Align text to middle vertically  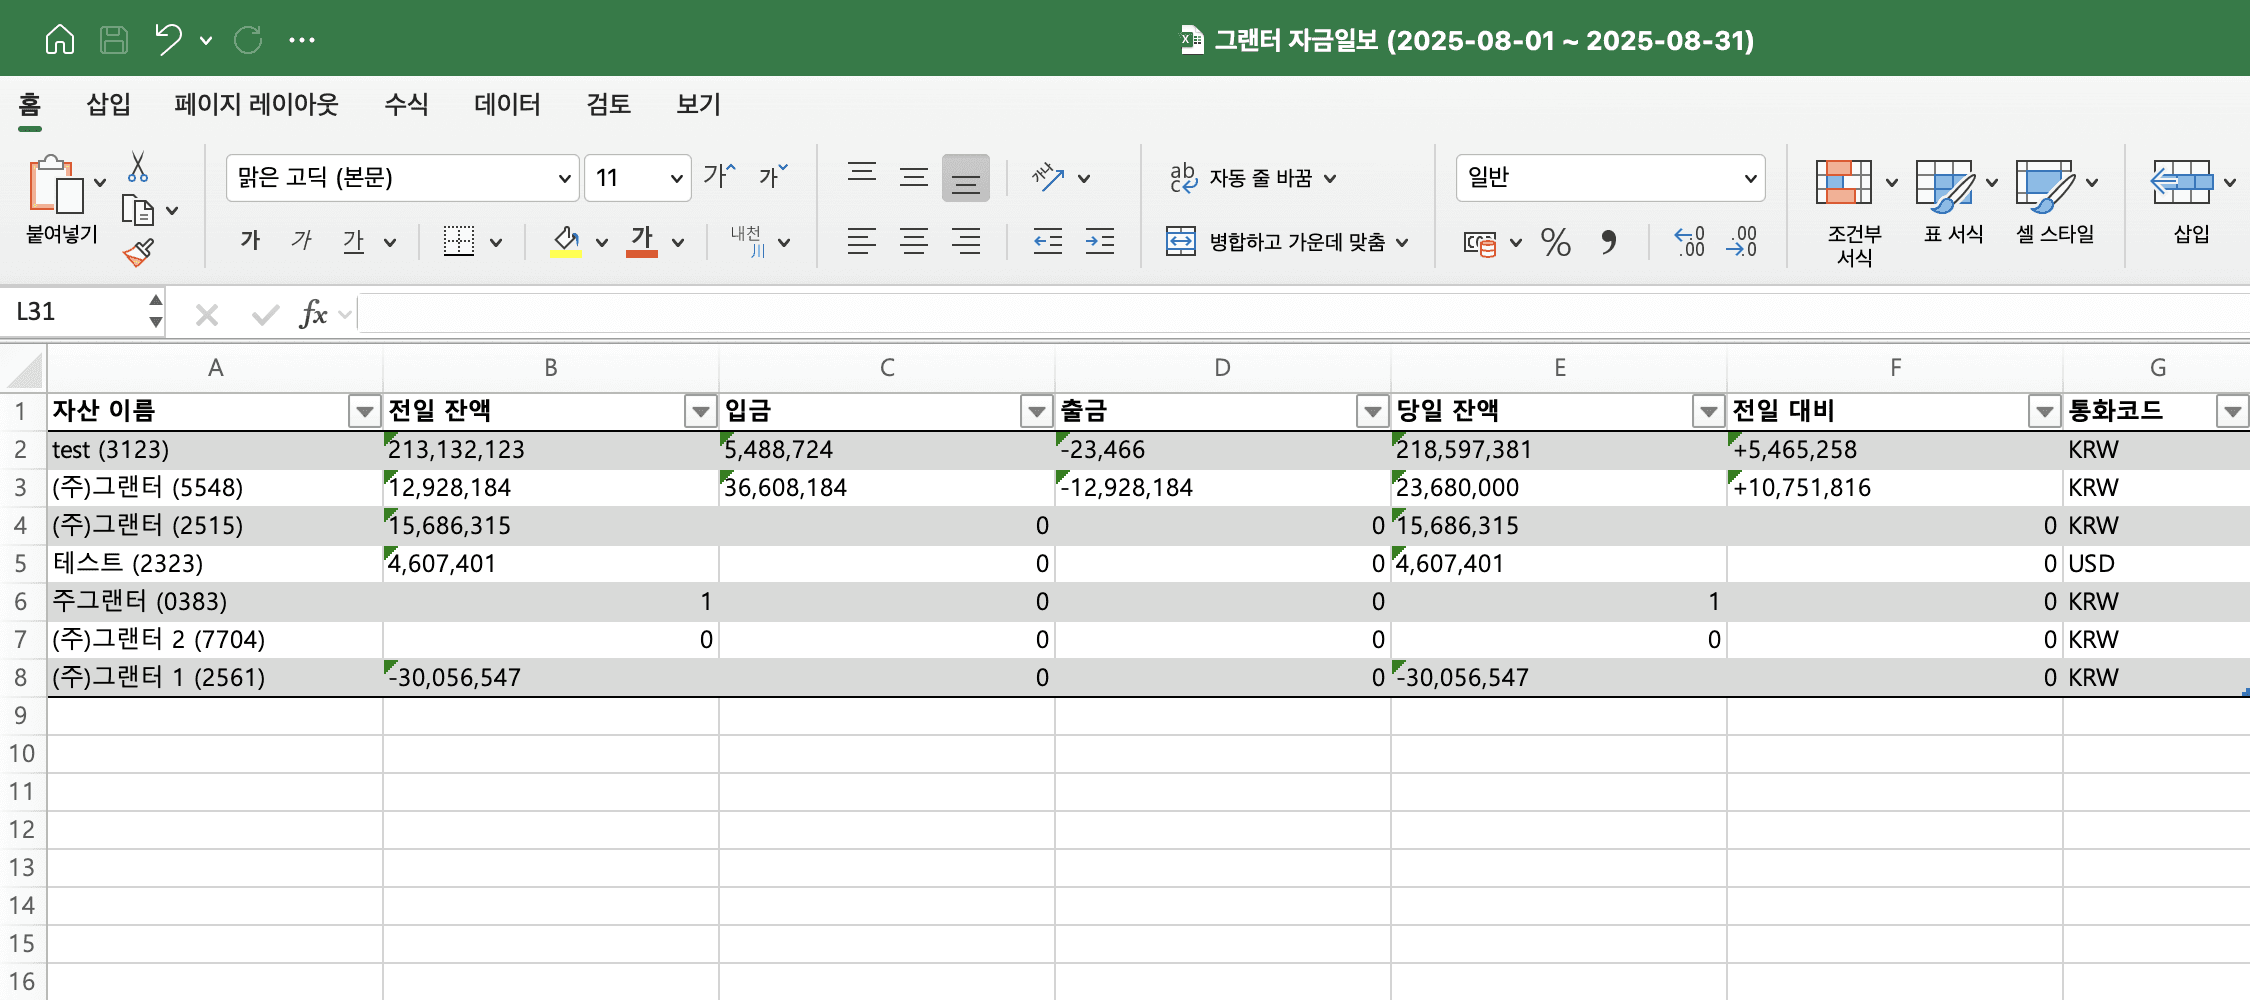(914, 177)
